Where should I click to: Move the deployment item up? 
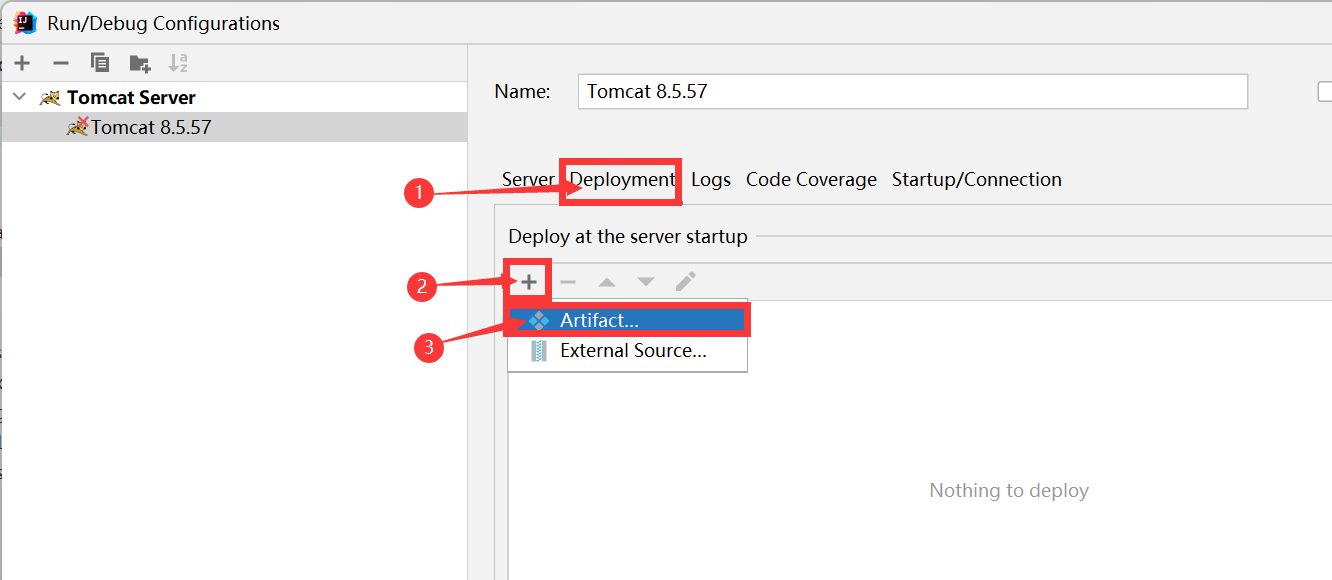pyautogui.click(x=606, y=281)
